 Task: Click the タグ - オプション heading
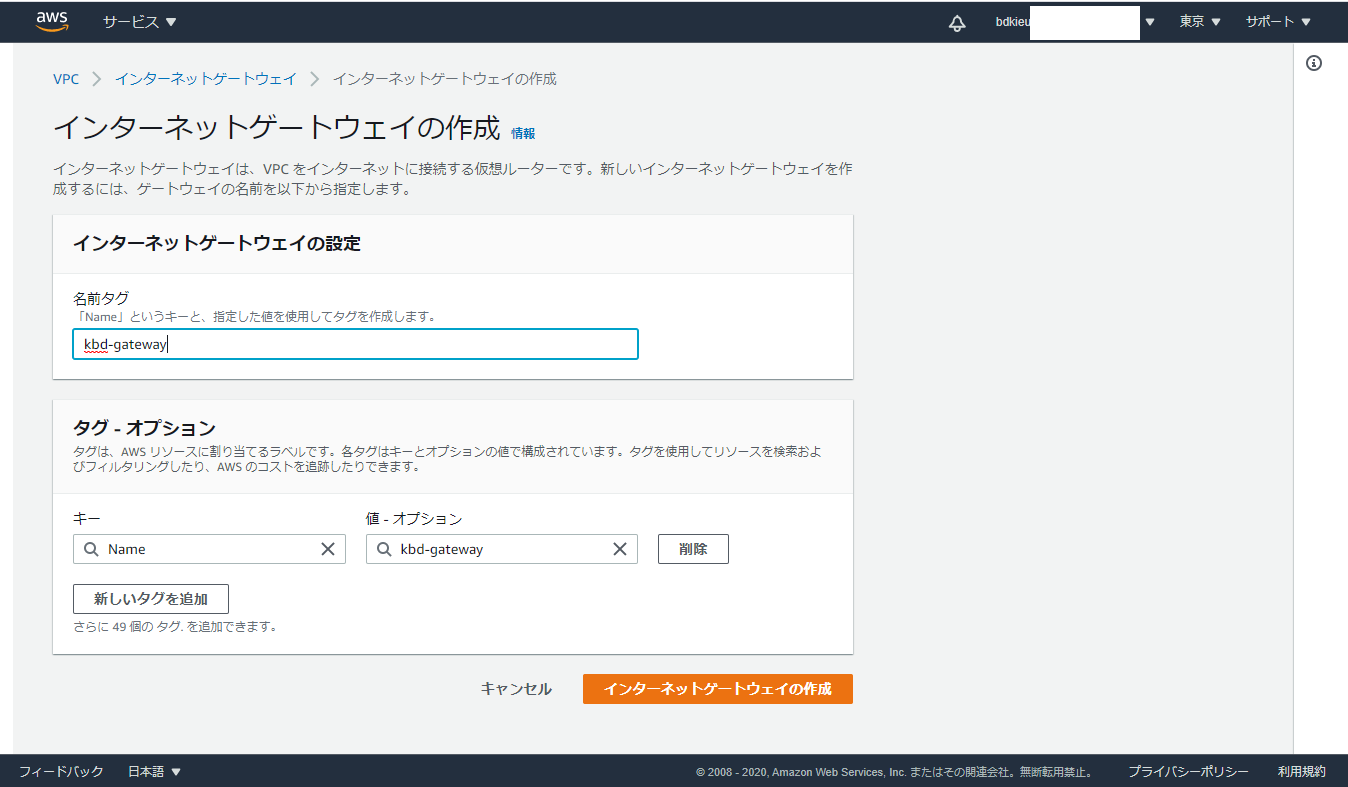click(144, 428)
